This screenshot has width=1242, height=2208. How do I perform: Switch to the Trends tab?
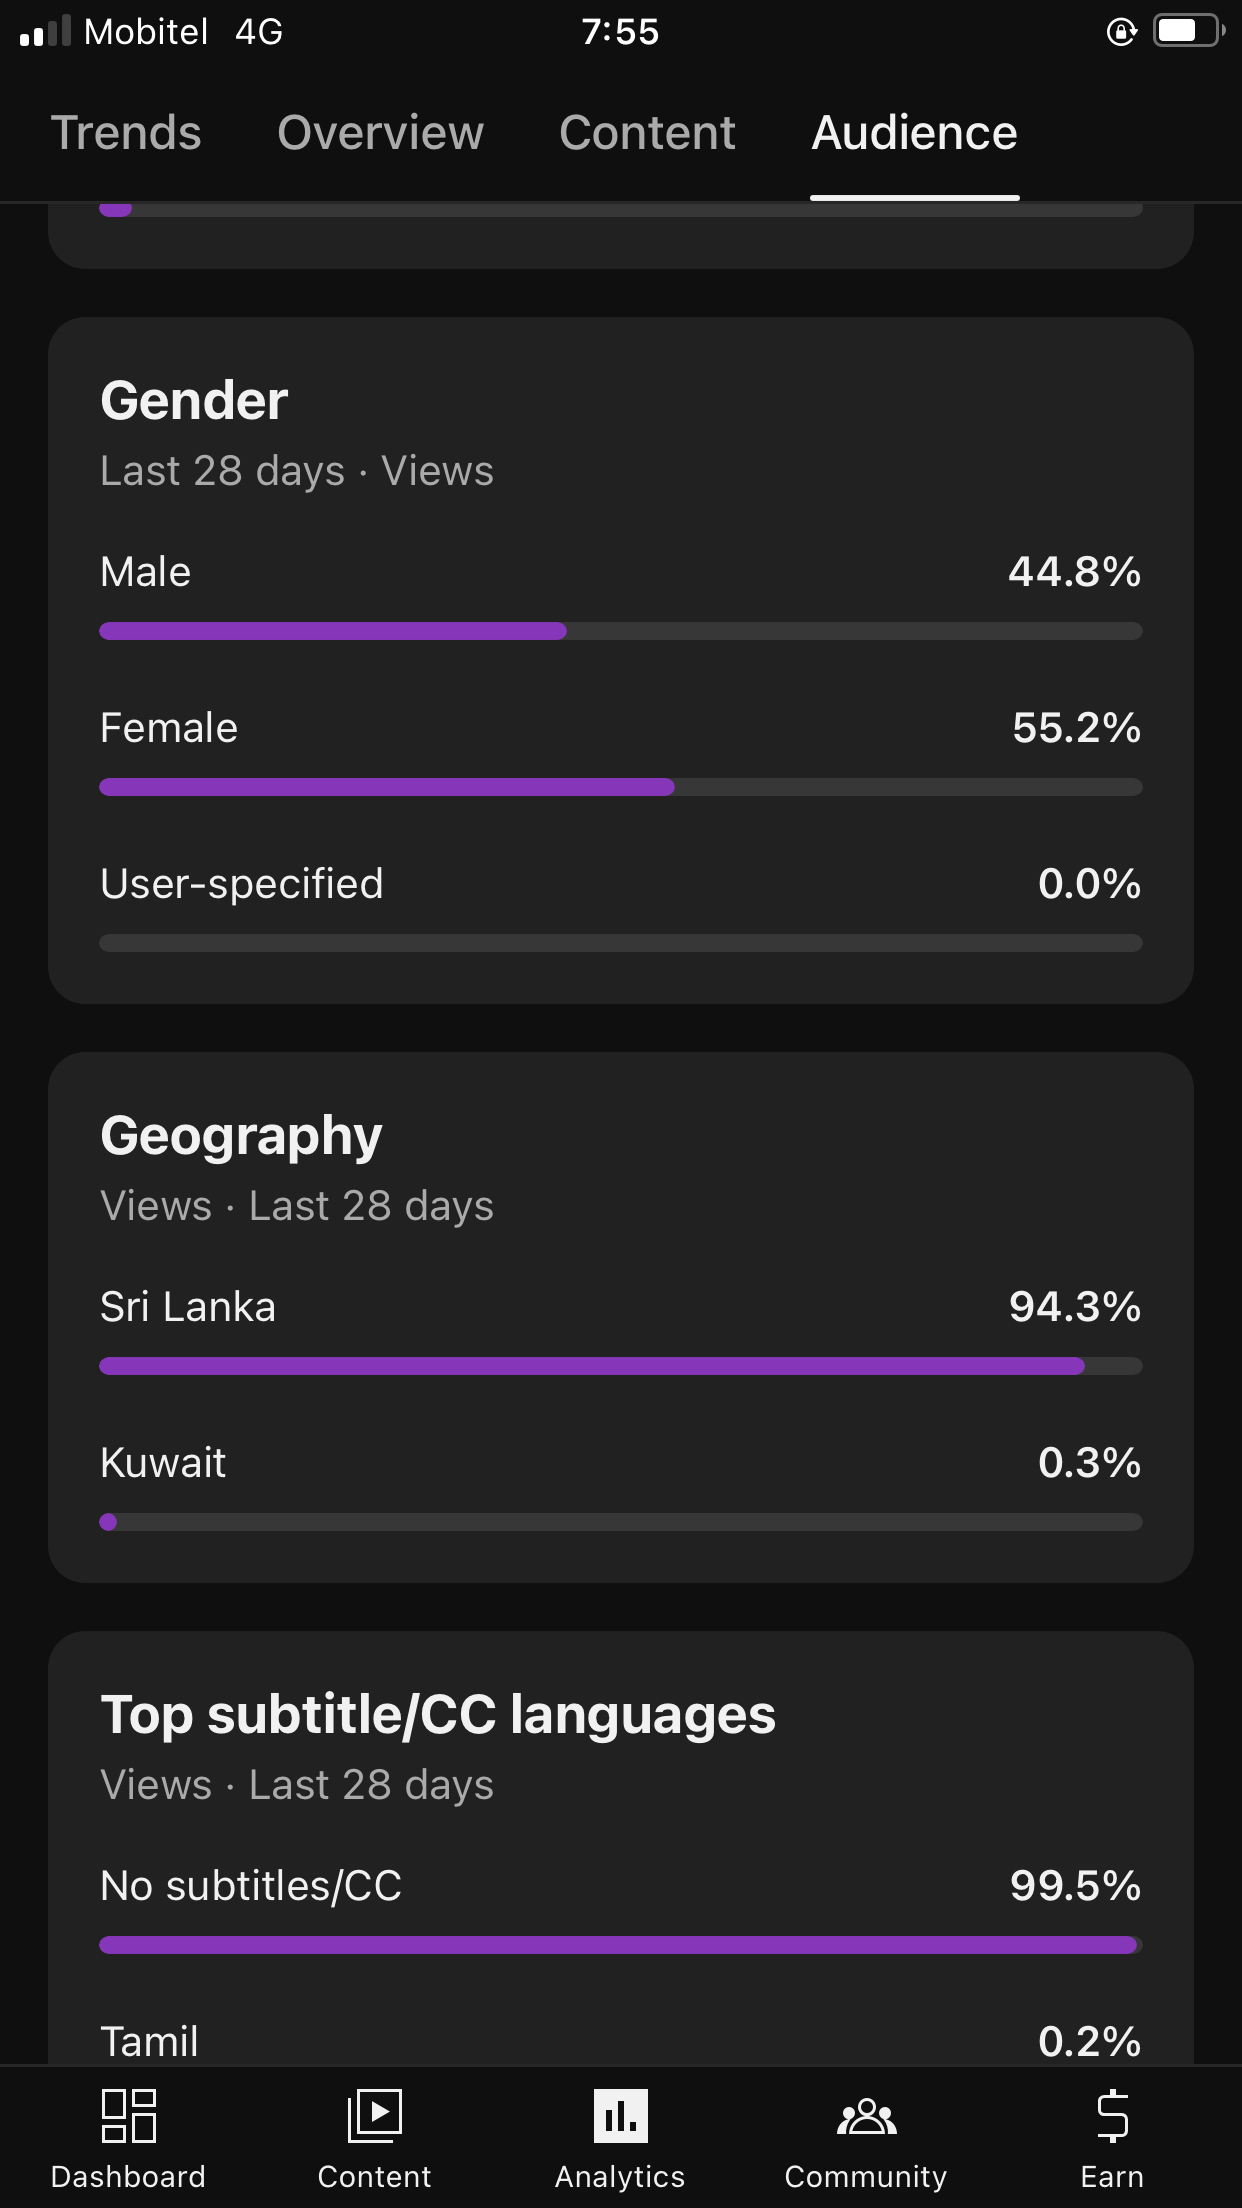click(x=126, y=133)
